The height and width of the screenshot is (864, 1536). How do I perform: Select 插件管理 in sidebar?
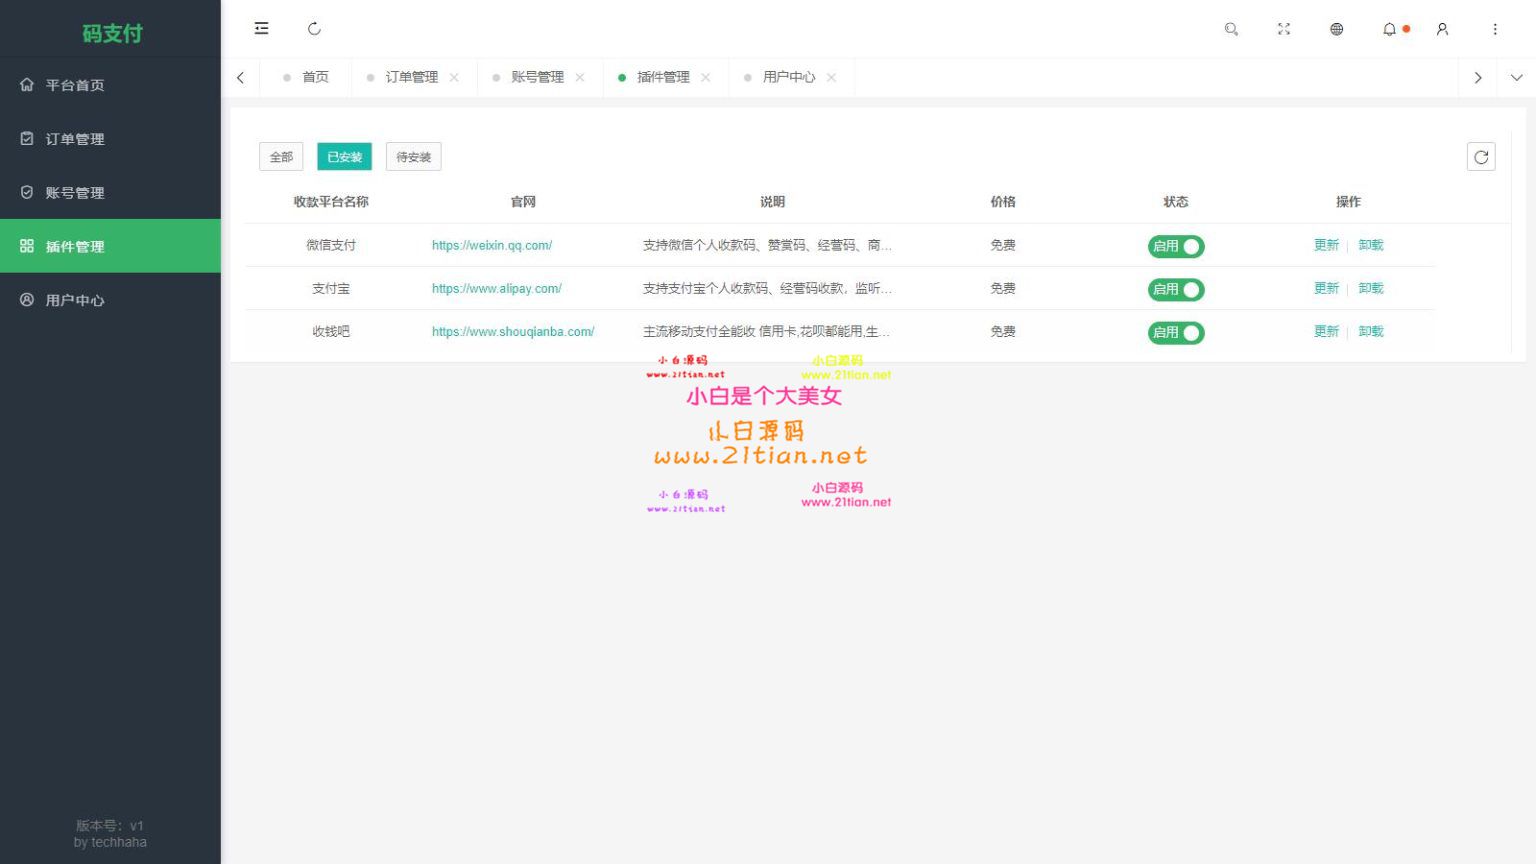[110, 246]
